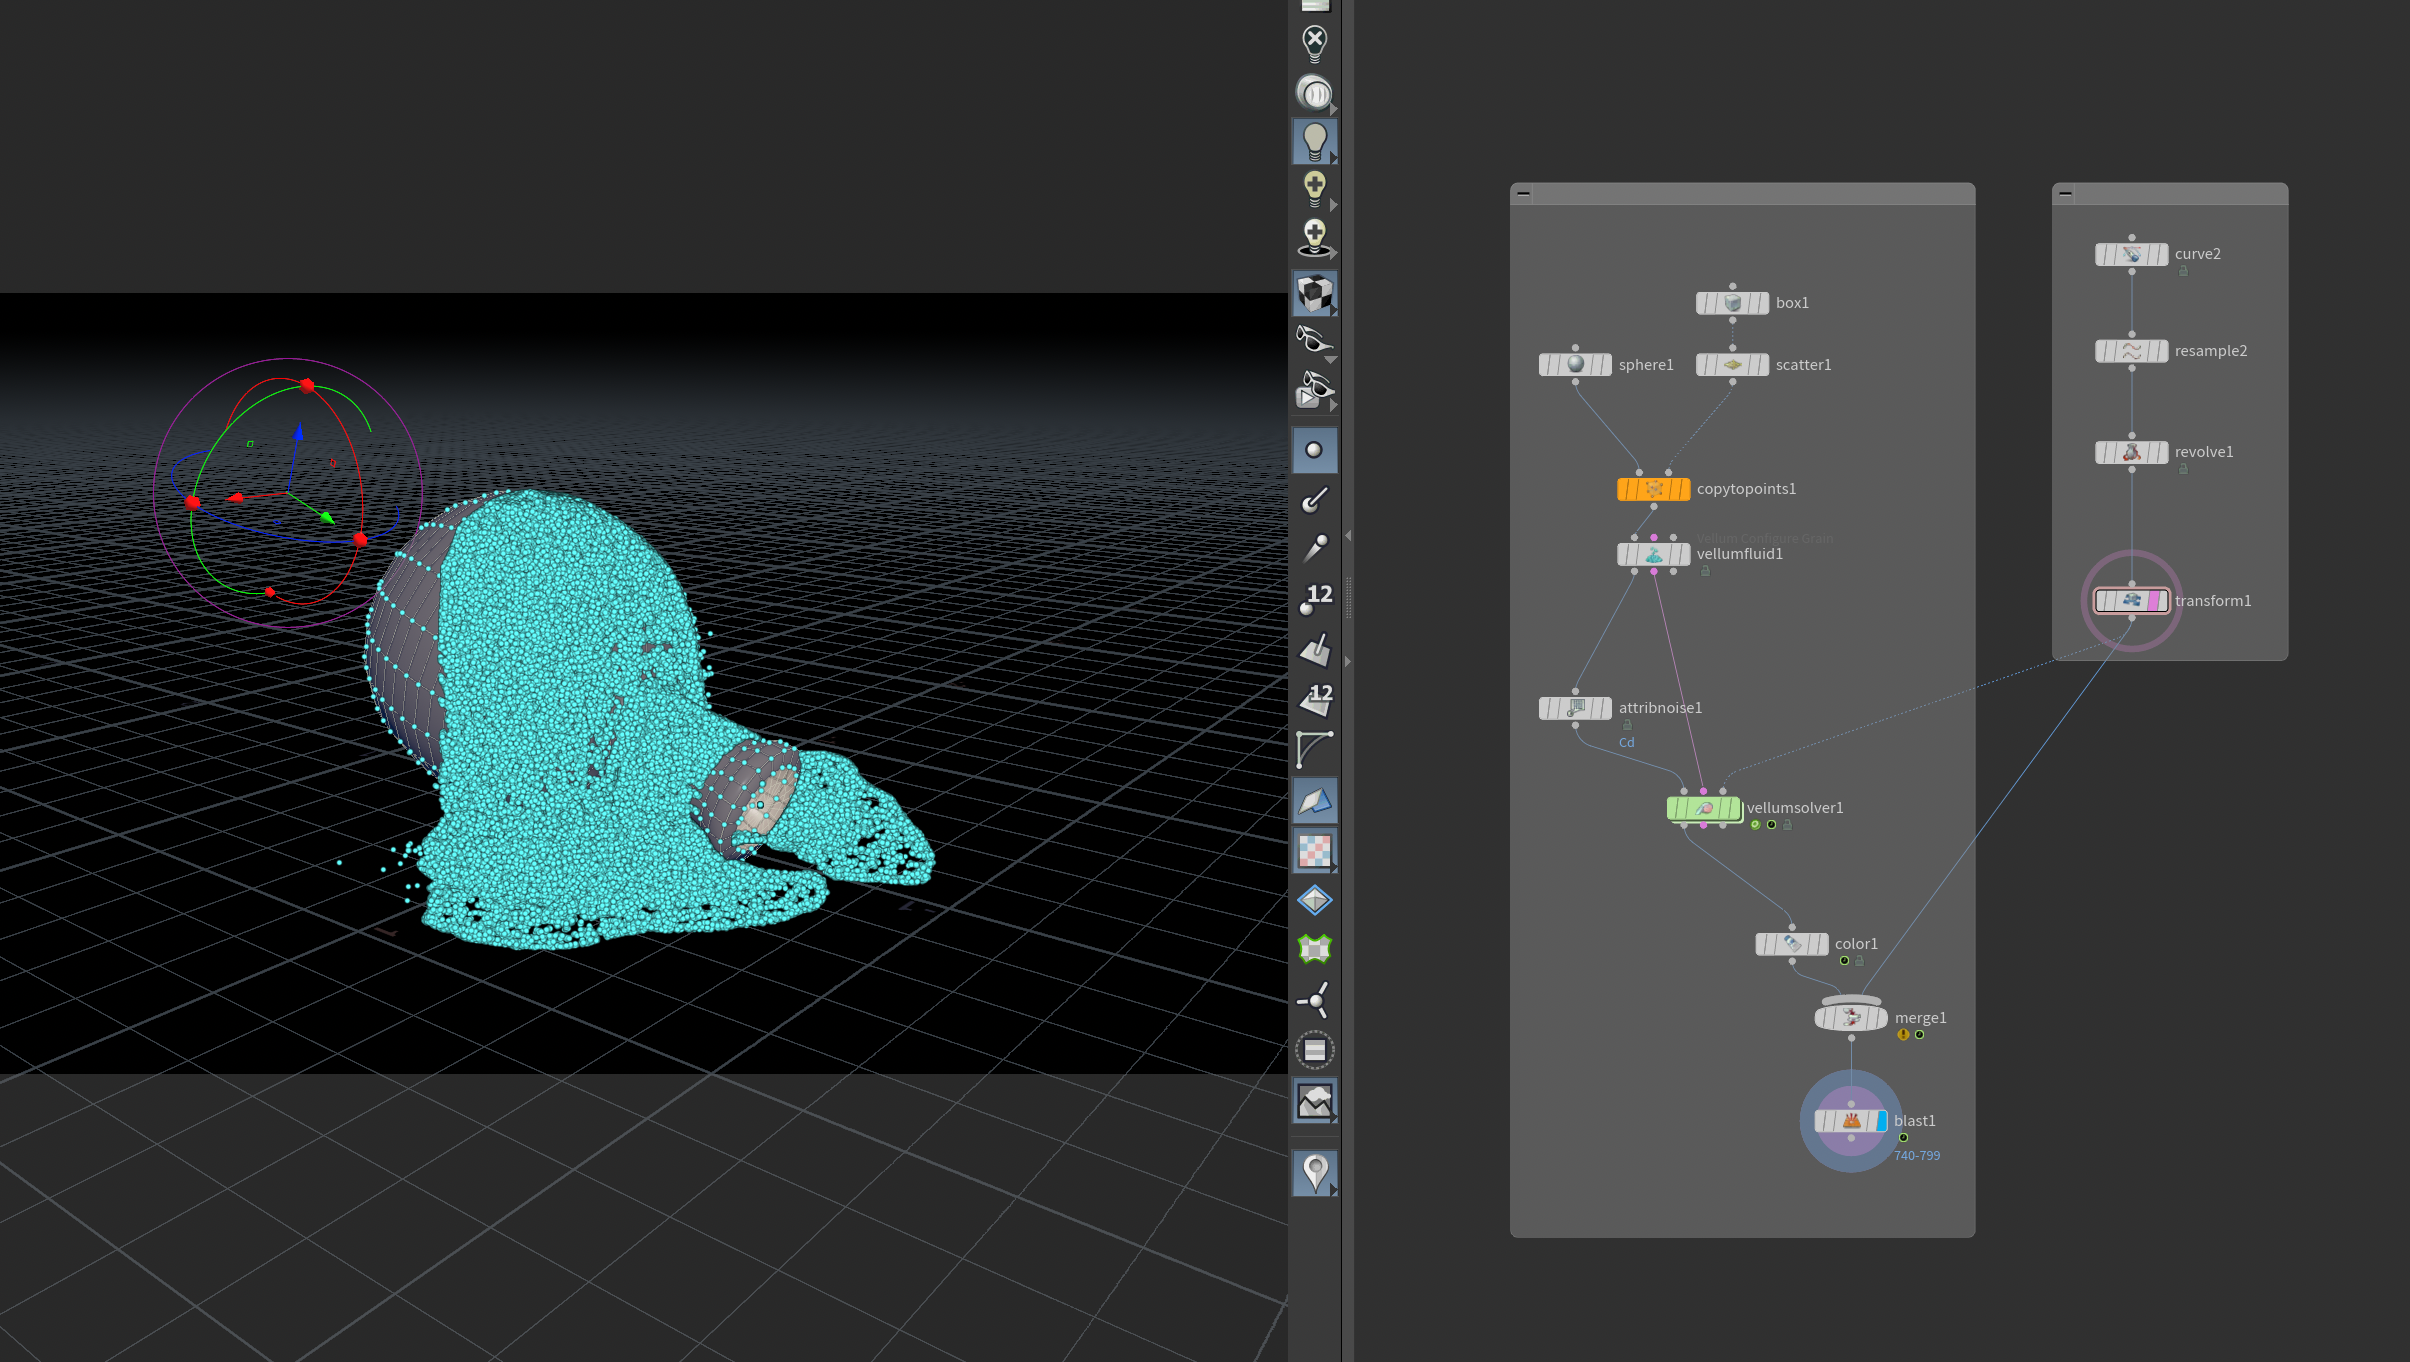Click the disable lighting bulb icon
This screenshot has height=1362, width=2410.
[x=1314, y=44]
